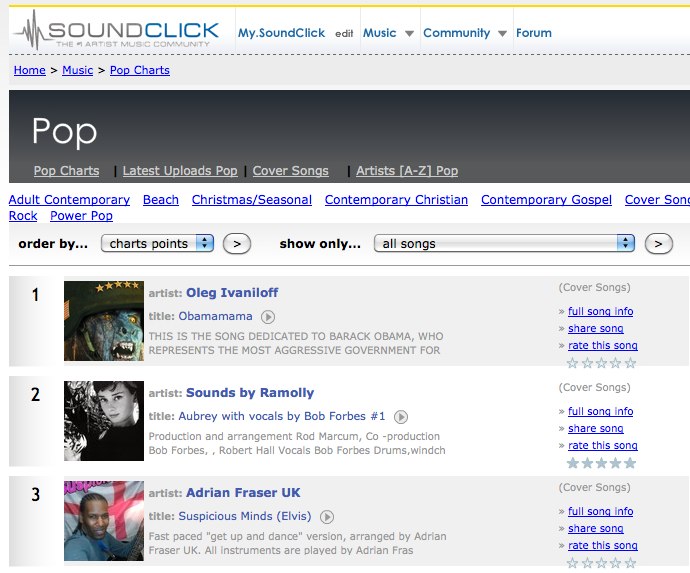Submit the order by selection arrow button

[237, 244]
